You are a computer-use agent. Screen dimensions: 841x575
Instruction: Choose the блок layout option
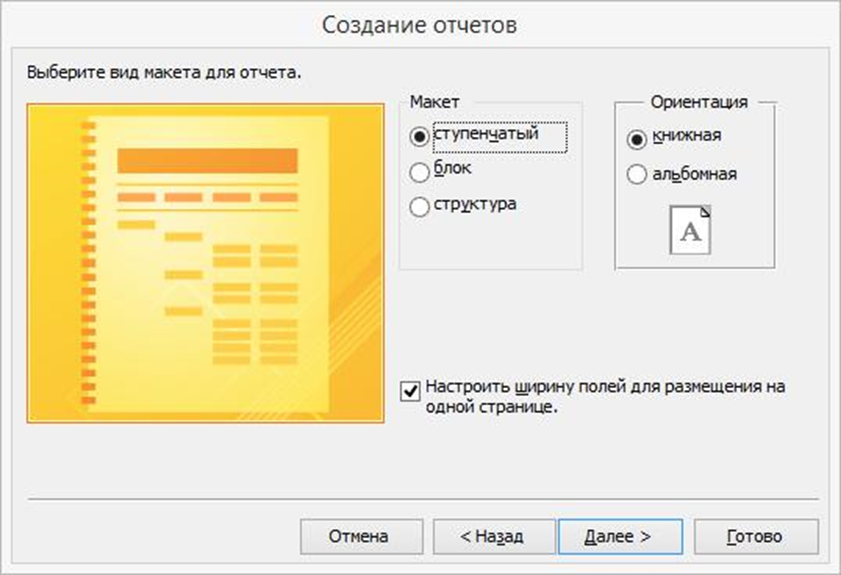[x=419, y=172]
